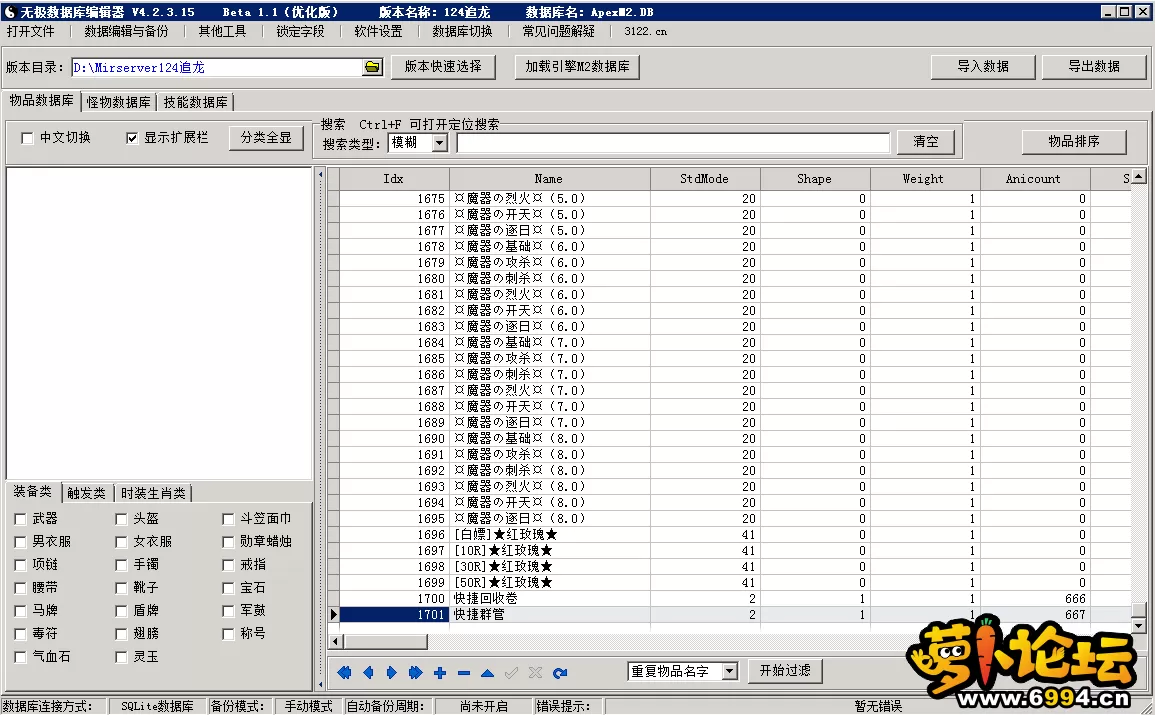
Task: Click grid vertical scrollbar down arrow
Action: [x=1139, y=625]
